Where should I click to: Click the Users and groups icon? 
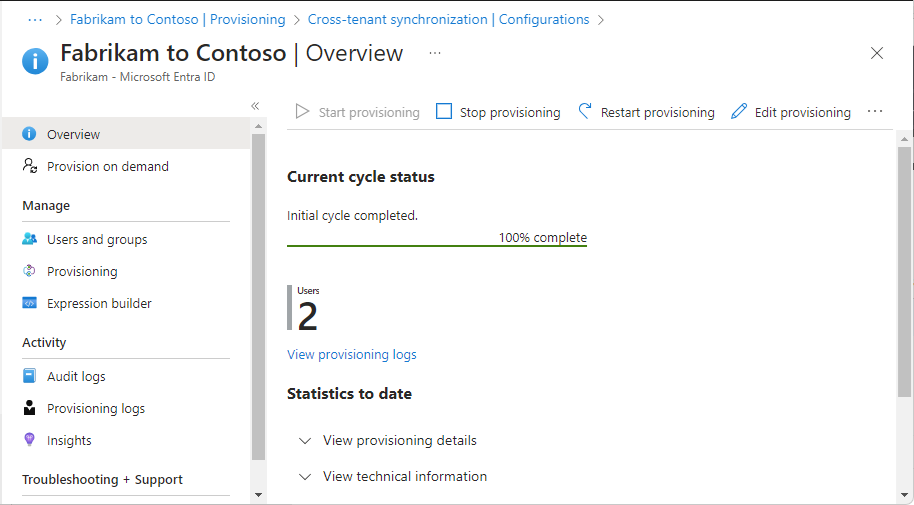(x=29, y=239)
